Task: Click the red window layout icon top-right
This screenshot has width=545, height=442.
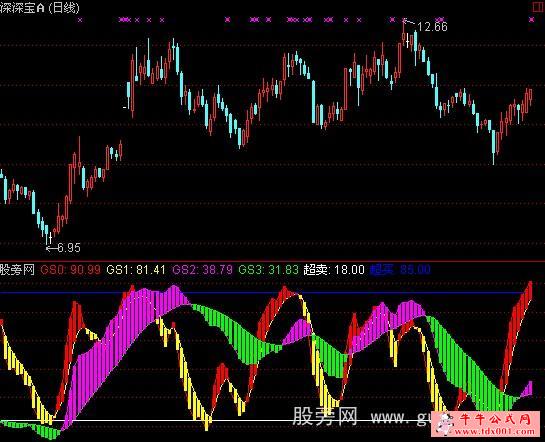Action: click(538, 7)
